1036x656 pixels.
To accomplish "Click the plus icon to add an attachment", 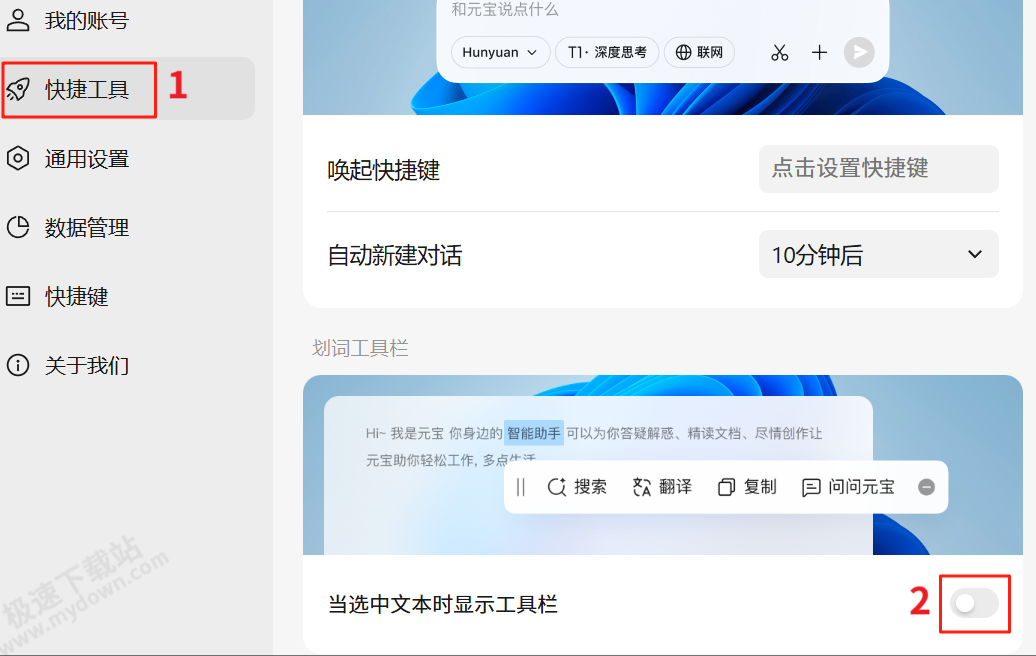I will (x=819, y=52).
